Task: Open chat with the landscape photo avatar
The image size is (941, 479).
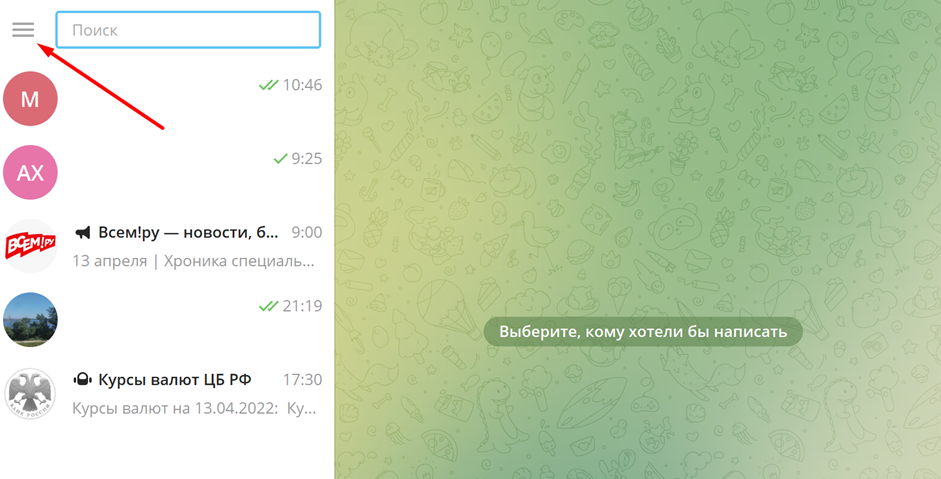Action: [30, 319]
